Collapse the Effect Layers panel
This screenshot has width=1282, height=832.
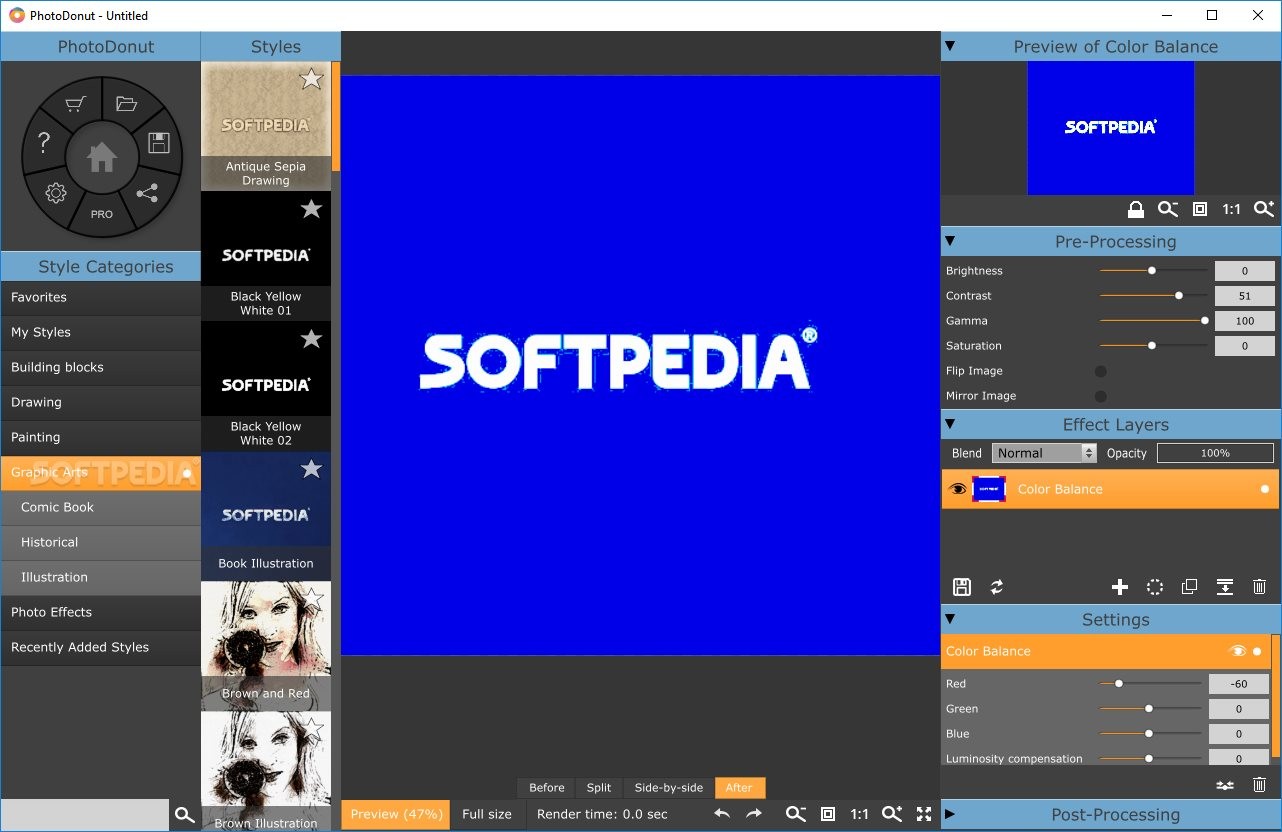coord(950,424)
